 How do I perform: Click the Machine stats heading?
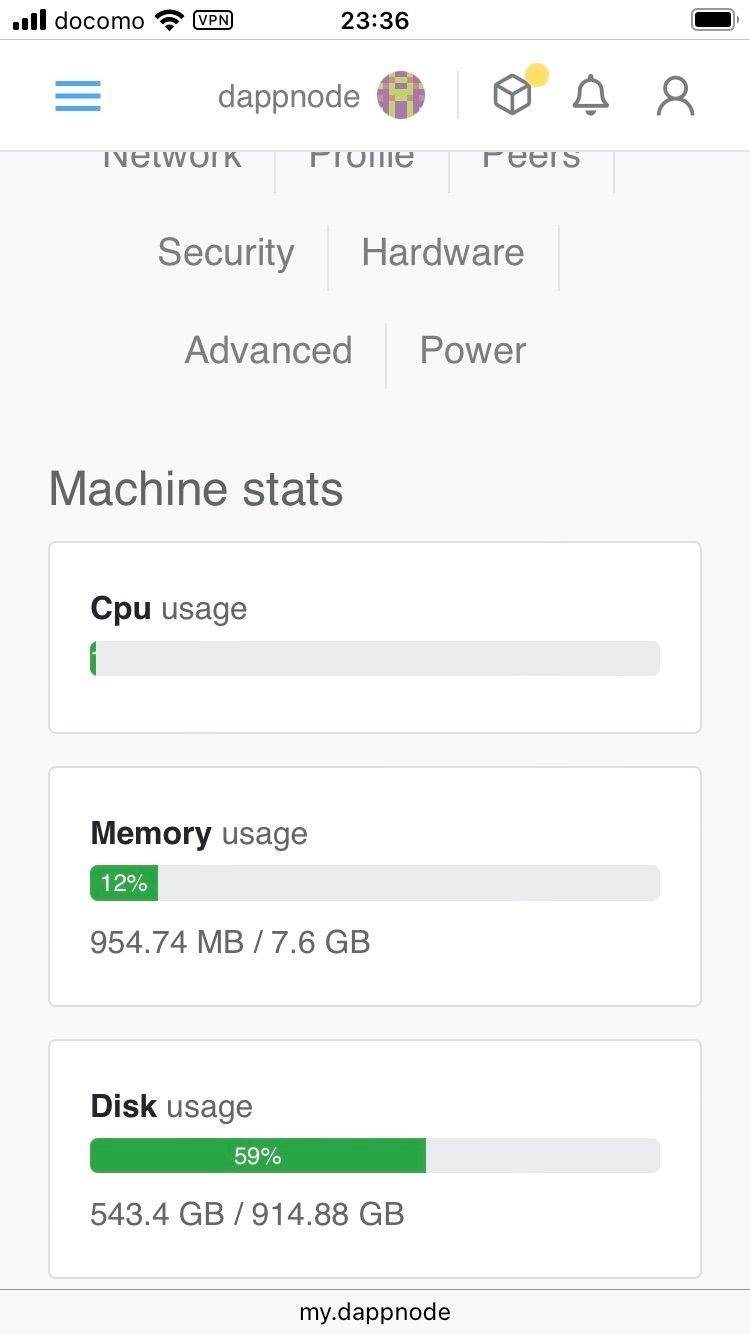pos(196,489)
